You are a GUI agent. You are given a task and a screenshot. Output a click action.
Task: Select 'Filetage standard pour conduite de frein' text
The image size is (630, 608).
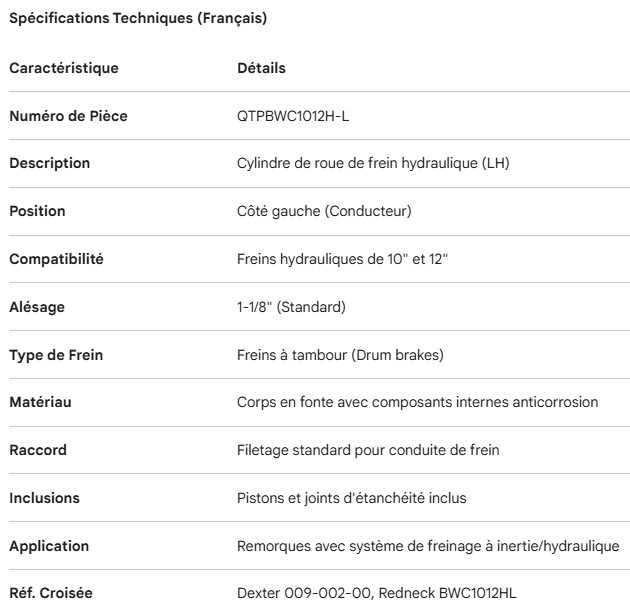click(368, 450)
